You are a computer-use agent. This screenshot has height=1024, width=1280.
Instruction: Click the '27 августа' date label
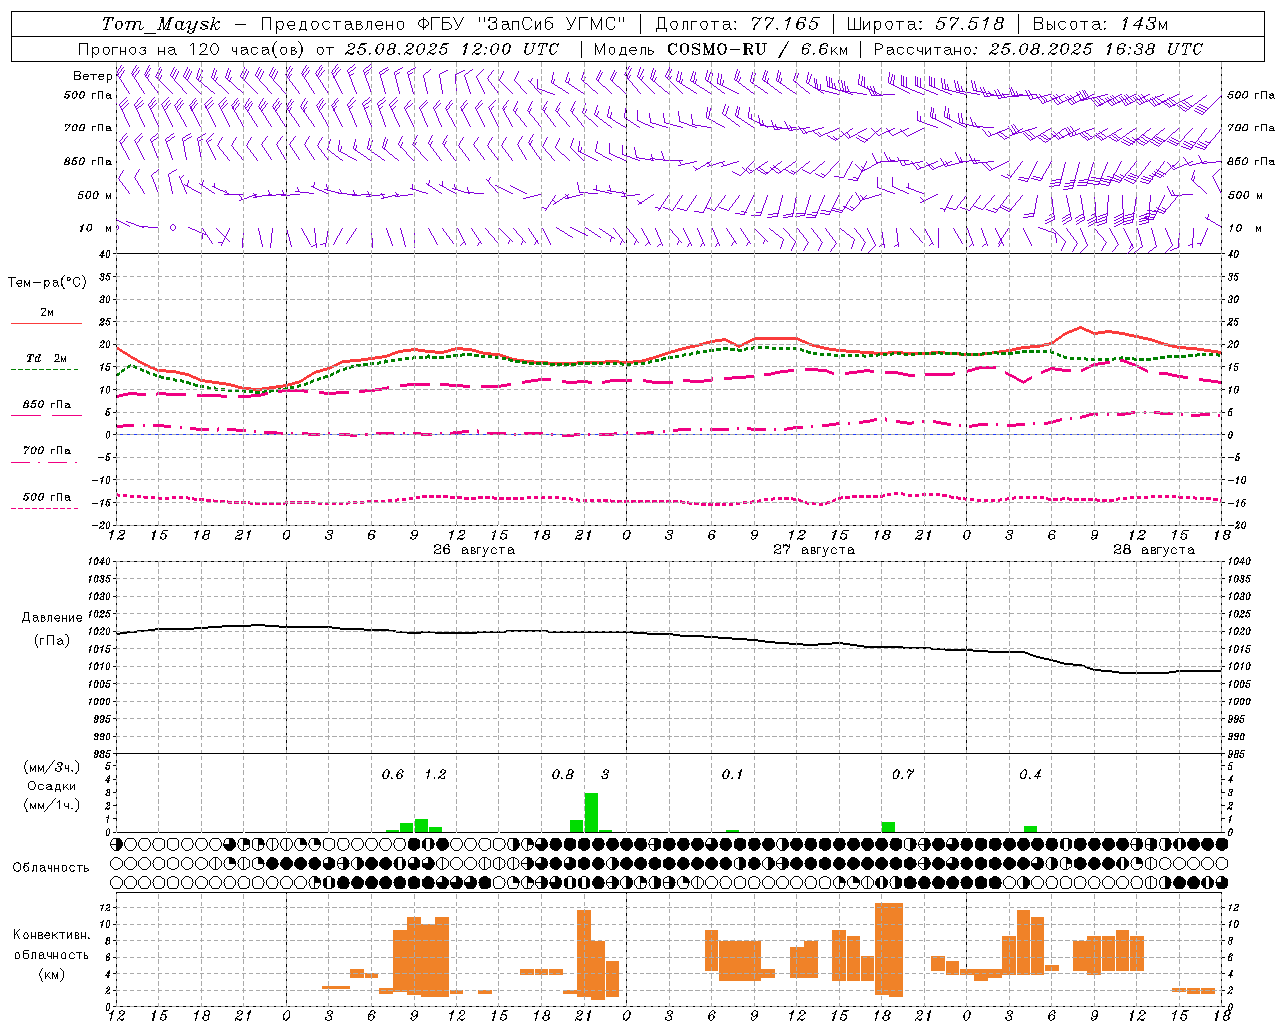tap(814, 550)
